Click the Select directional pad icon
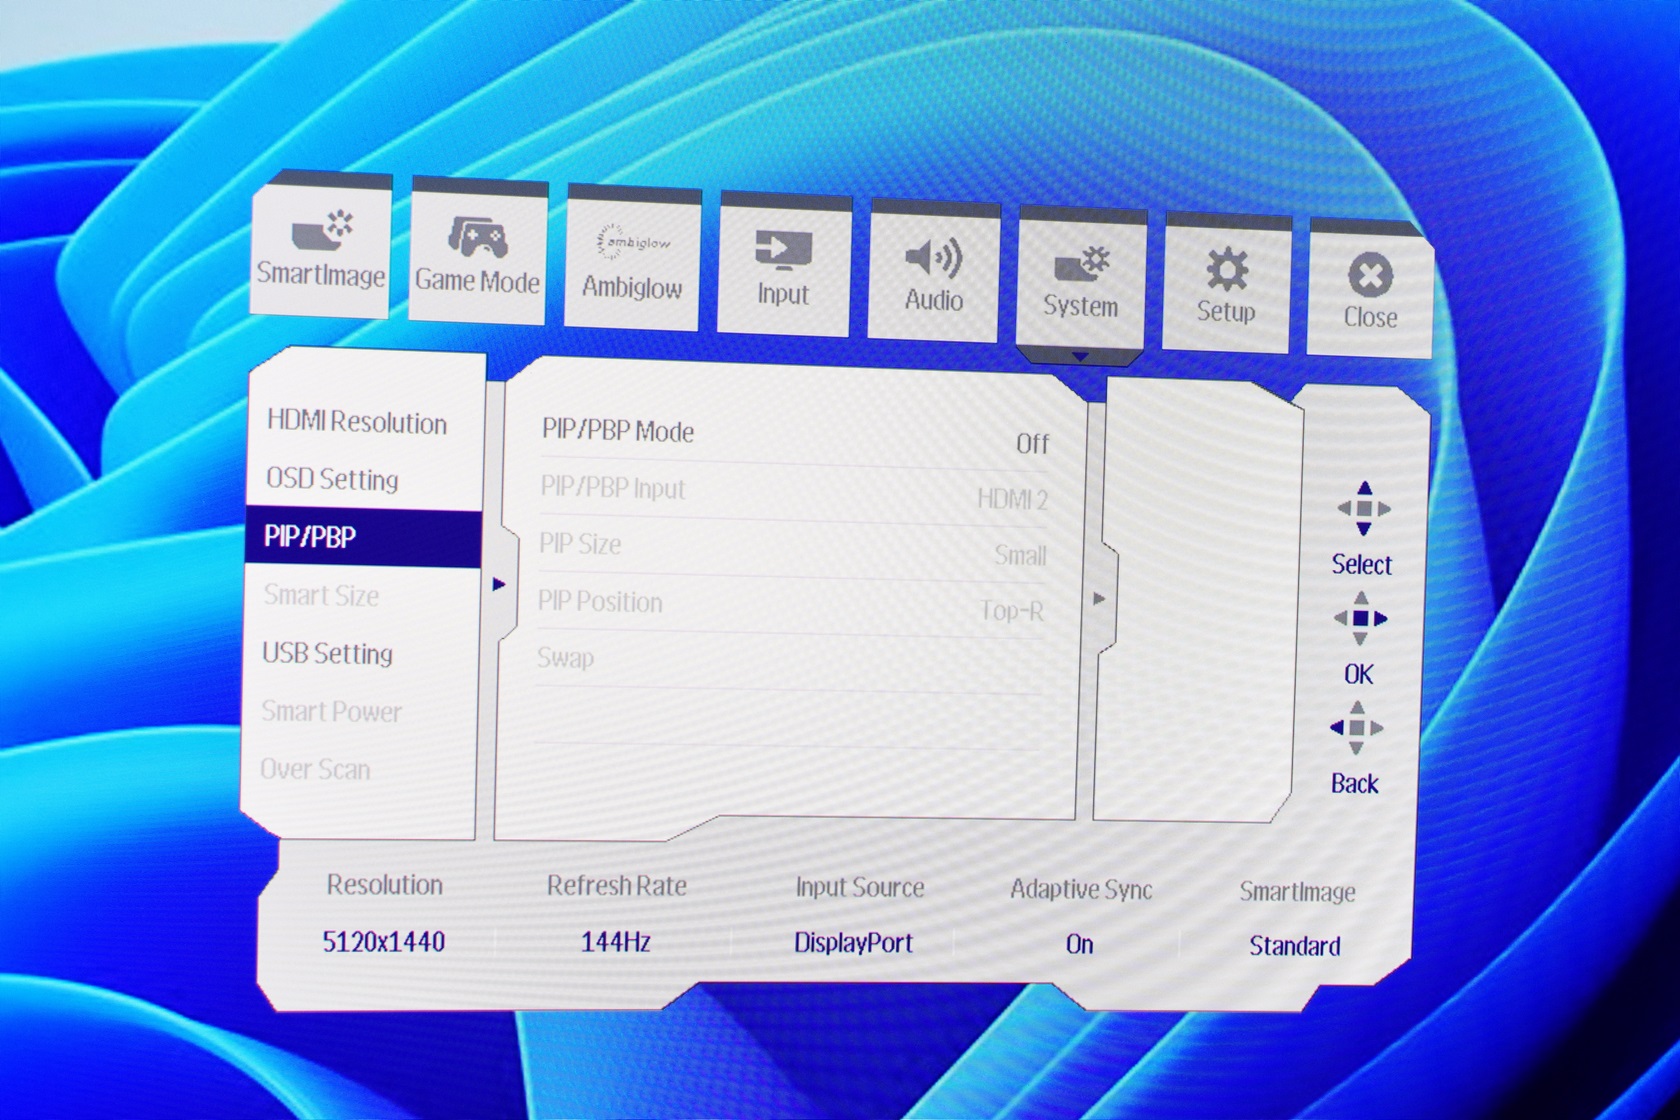 [1364, 509]
